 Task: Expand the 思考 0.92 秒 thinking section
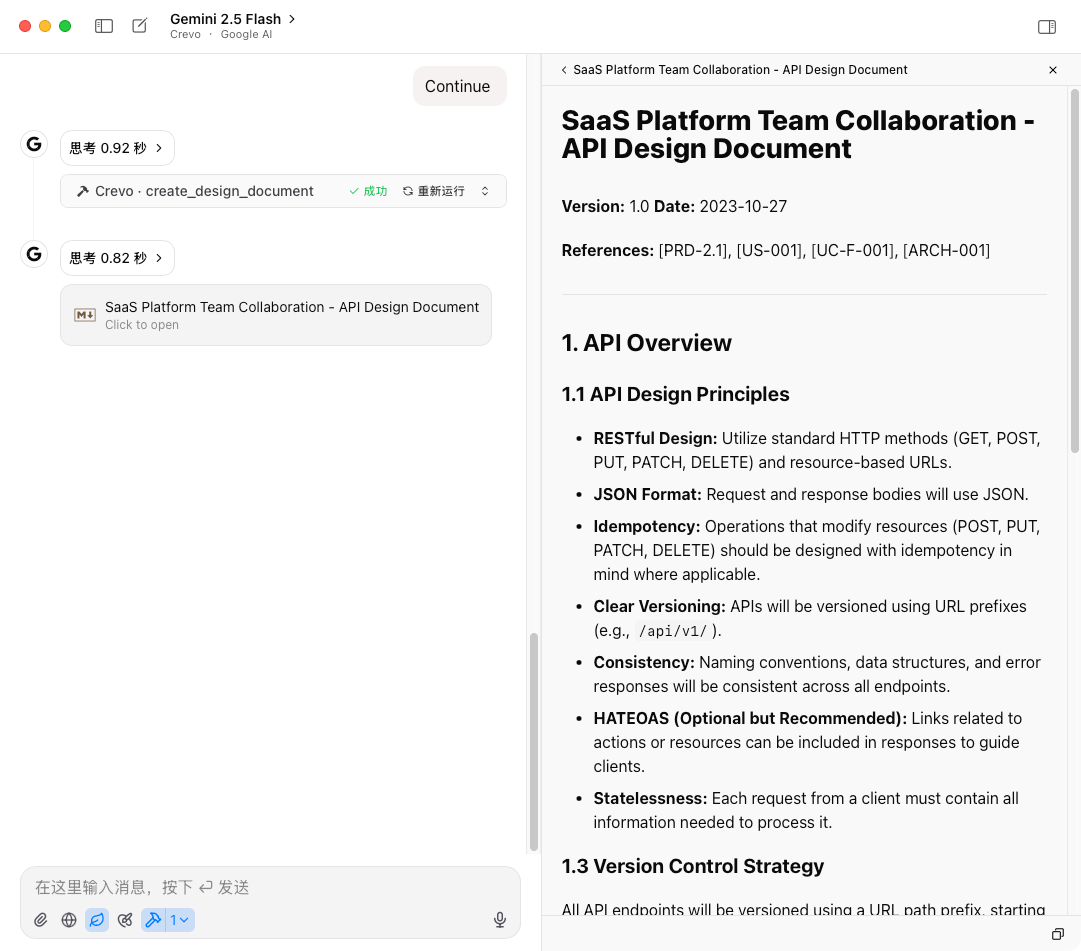[x=117, y=148]
